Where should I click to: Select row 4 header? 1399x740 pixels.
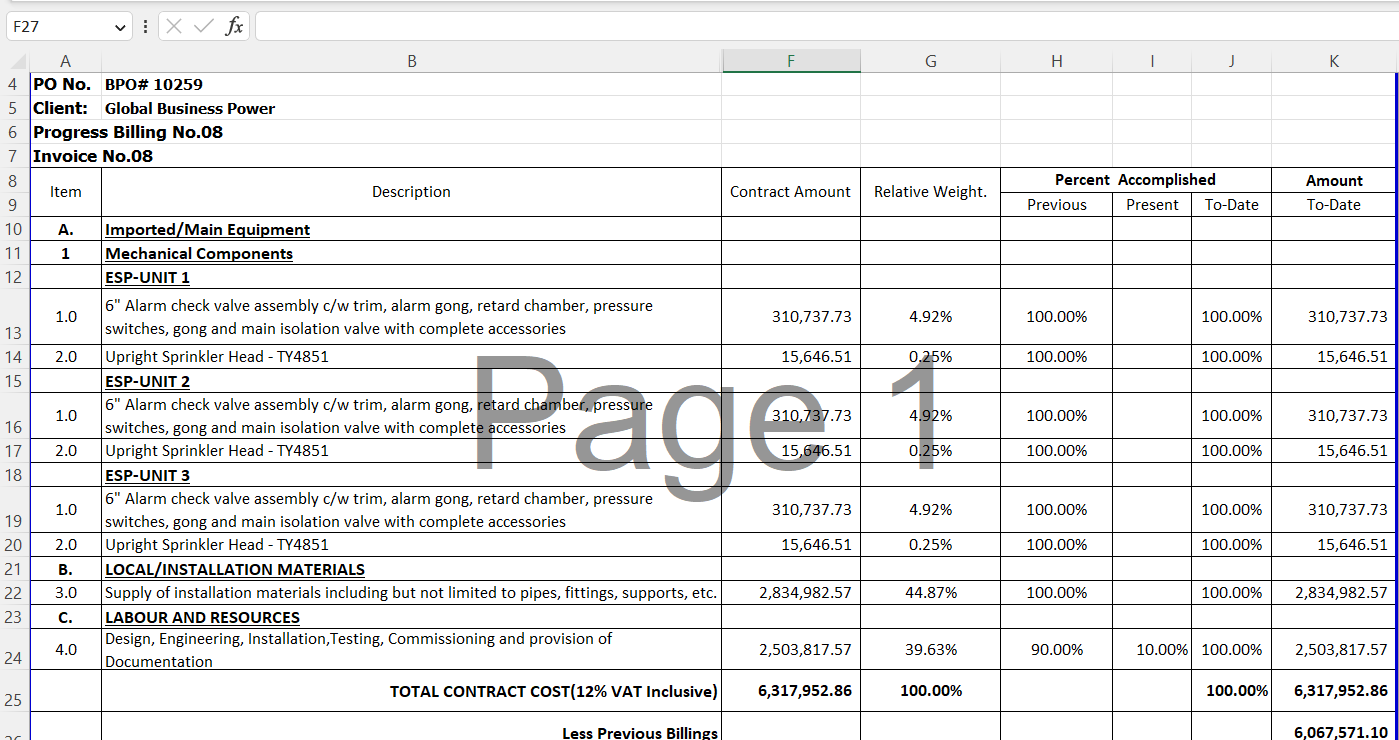pyautogui.click(x=15, y=84)
